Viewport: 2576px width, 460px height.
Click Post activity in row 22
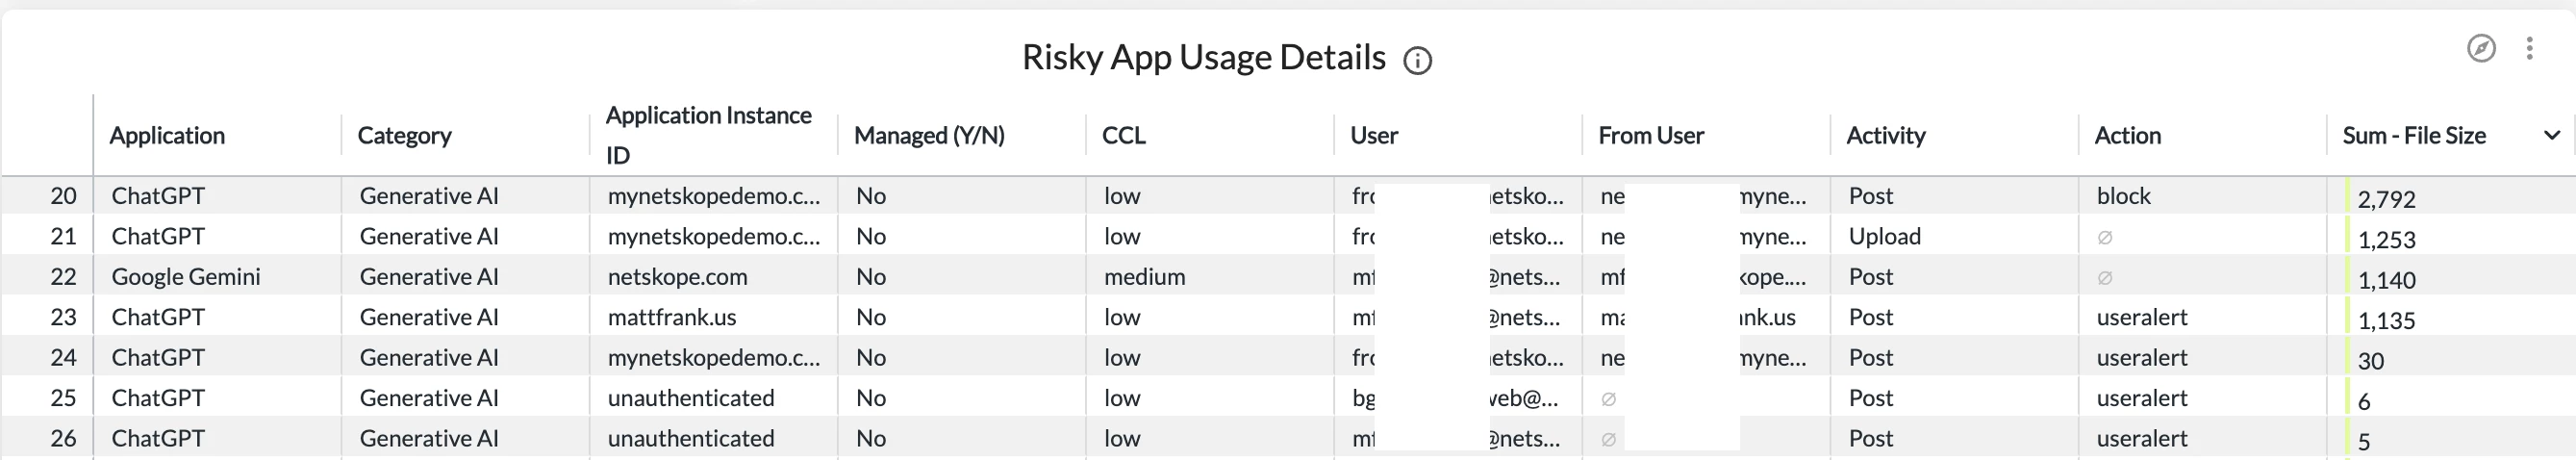point(1870,277)
